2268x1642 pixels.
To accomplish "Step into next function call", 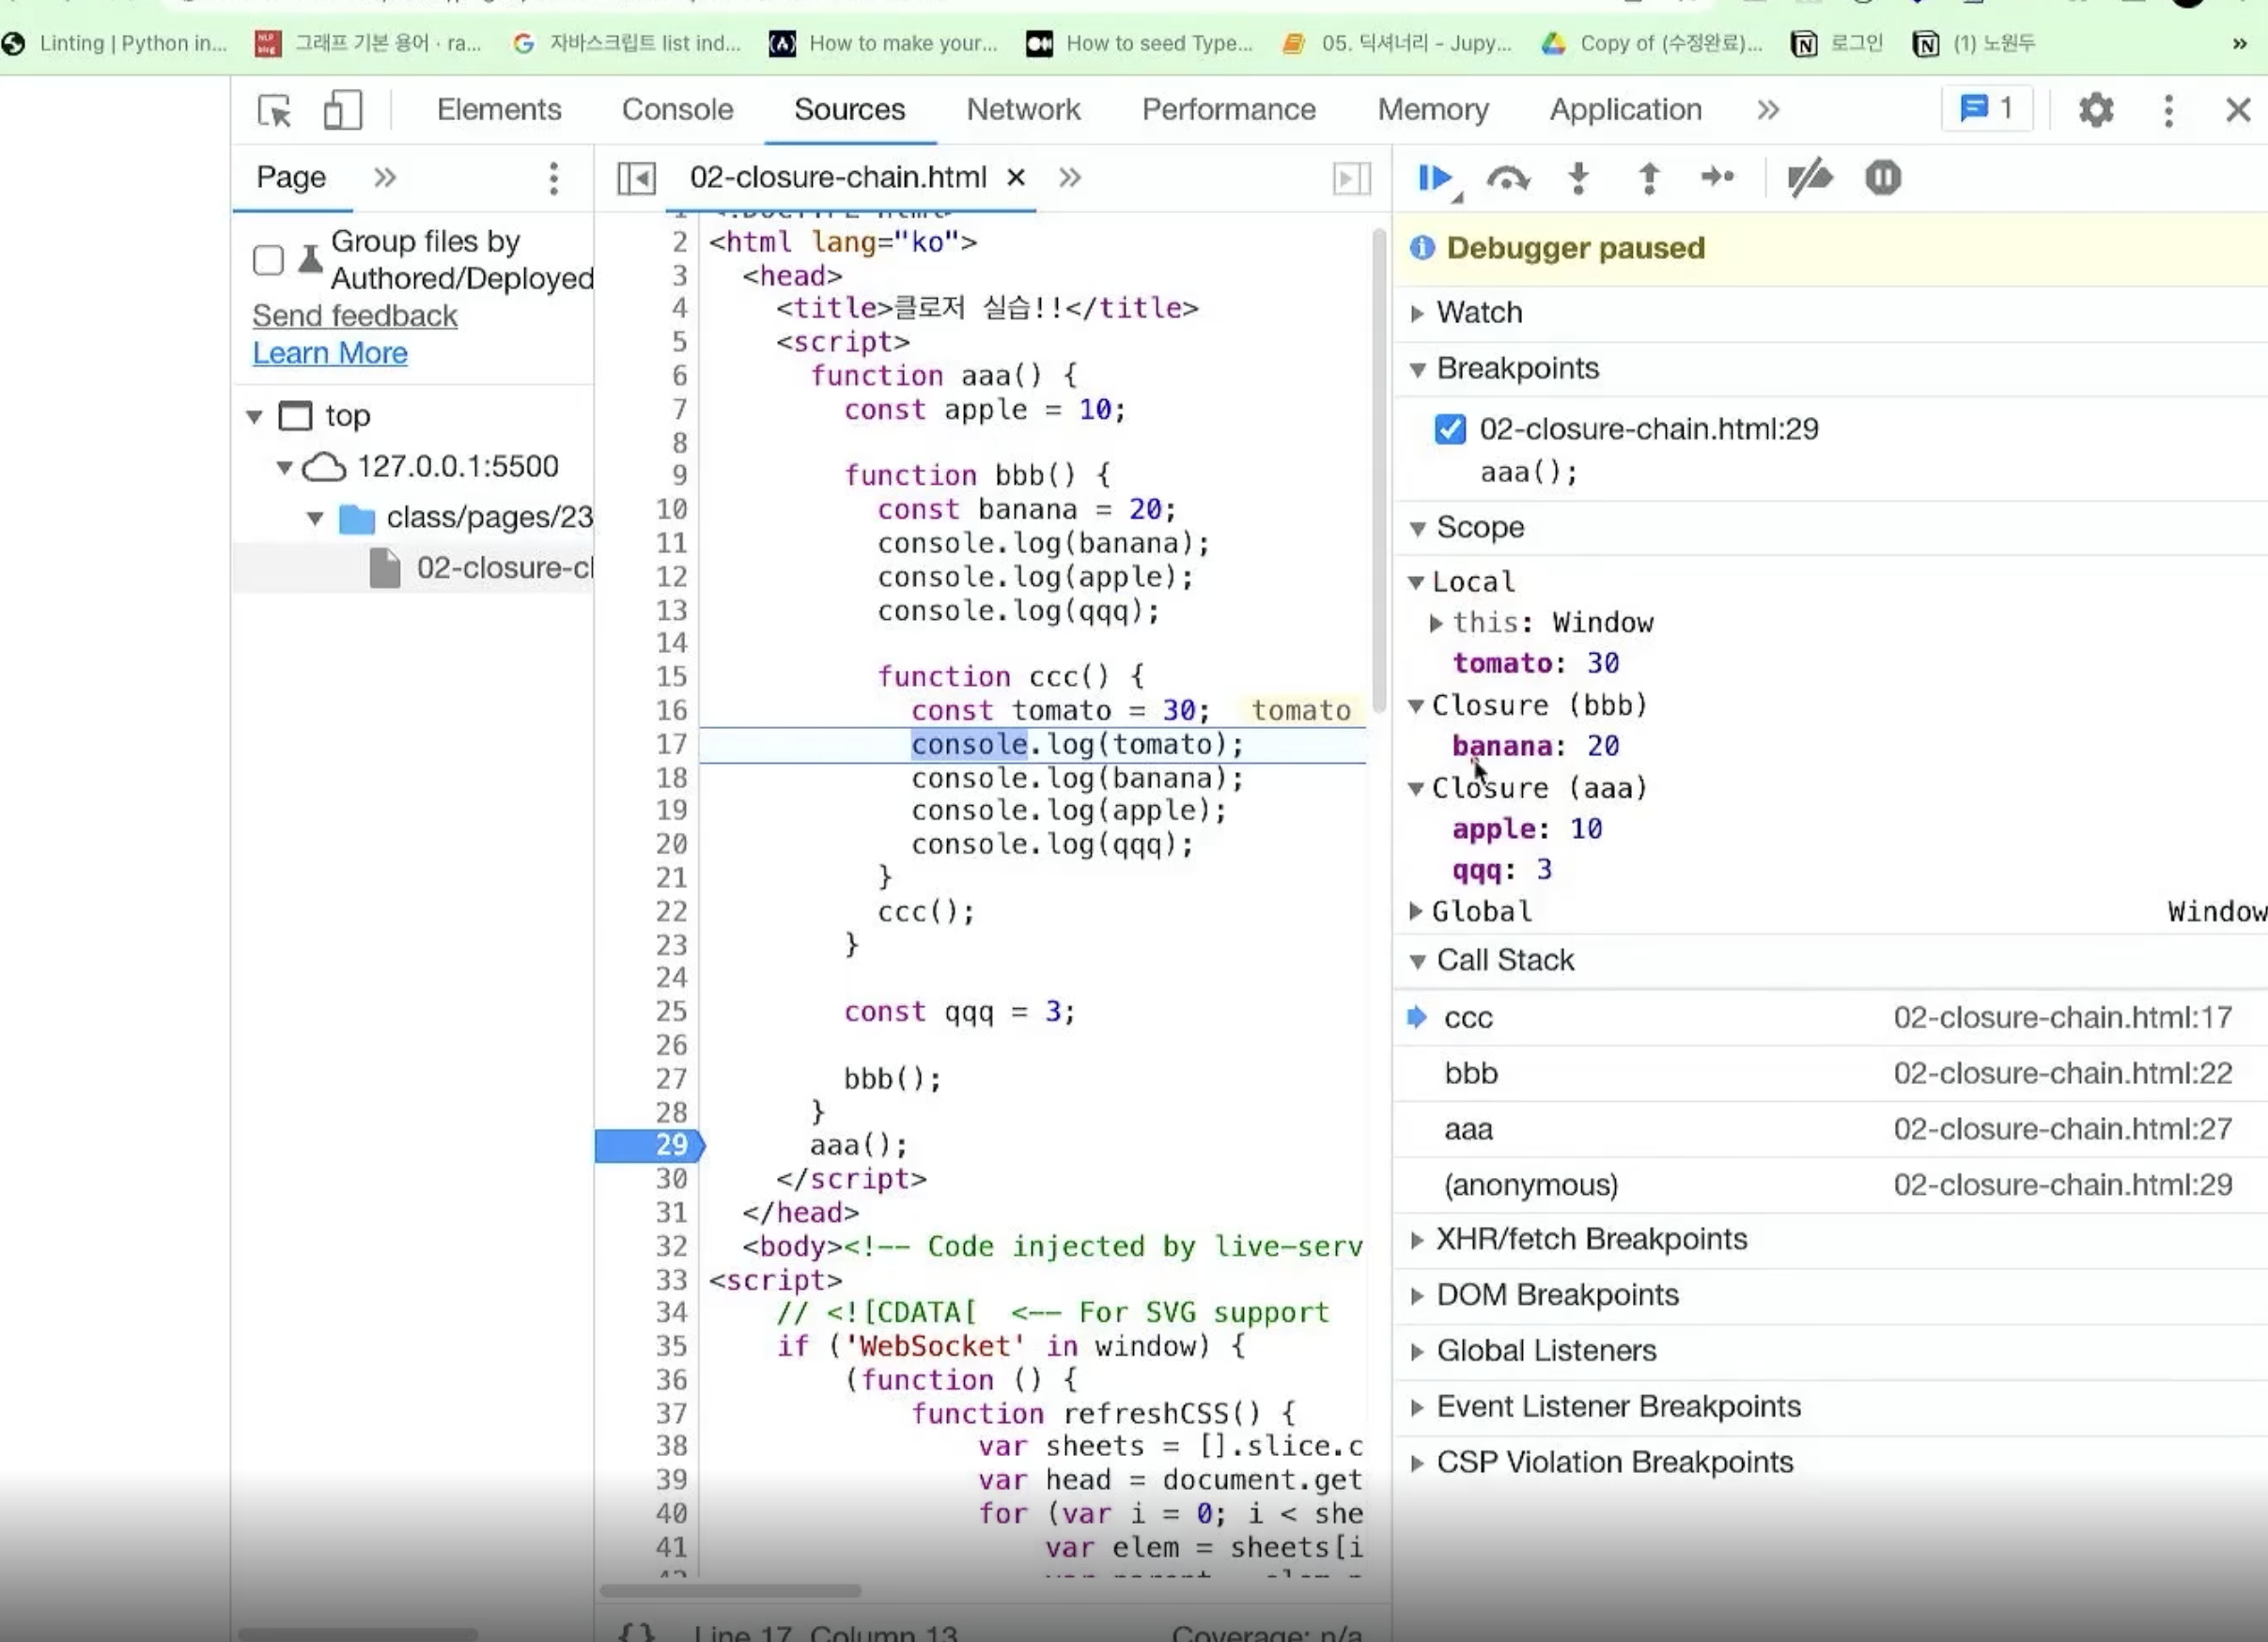I will pos(1579,179).
